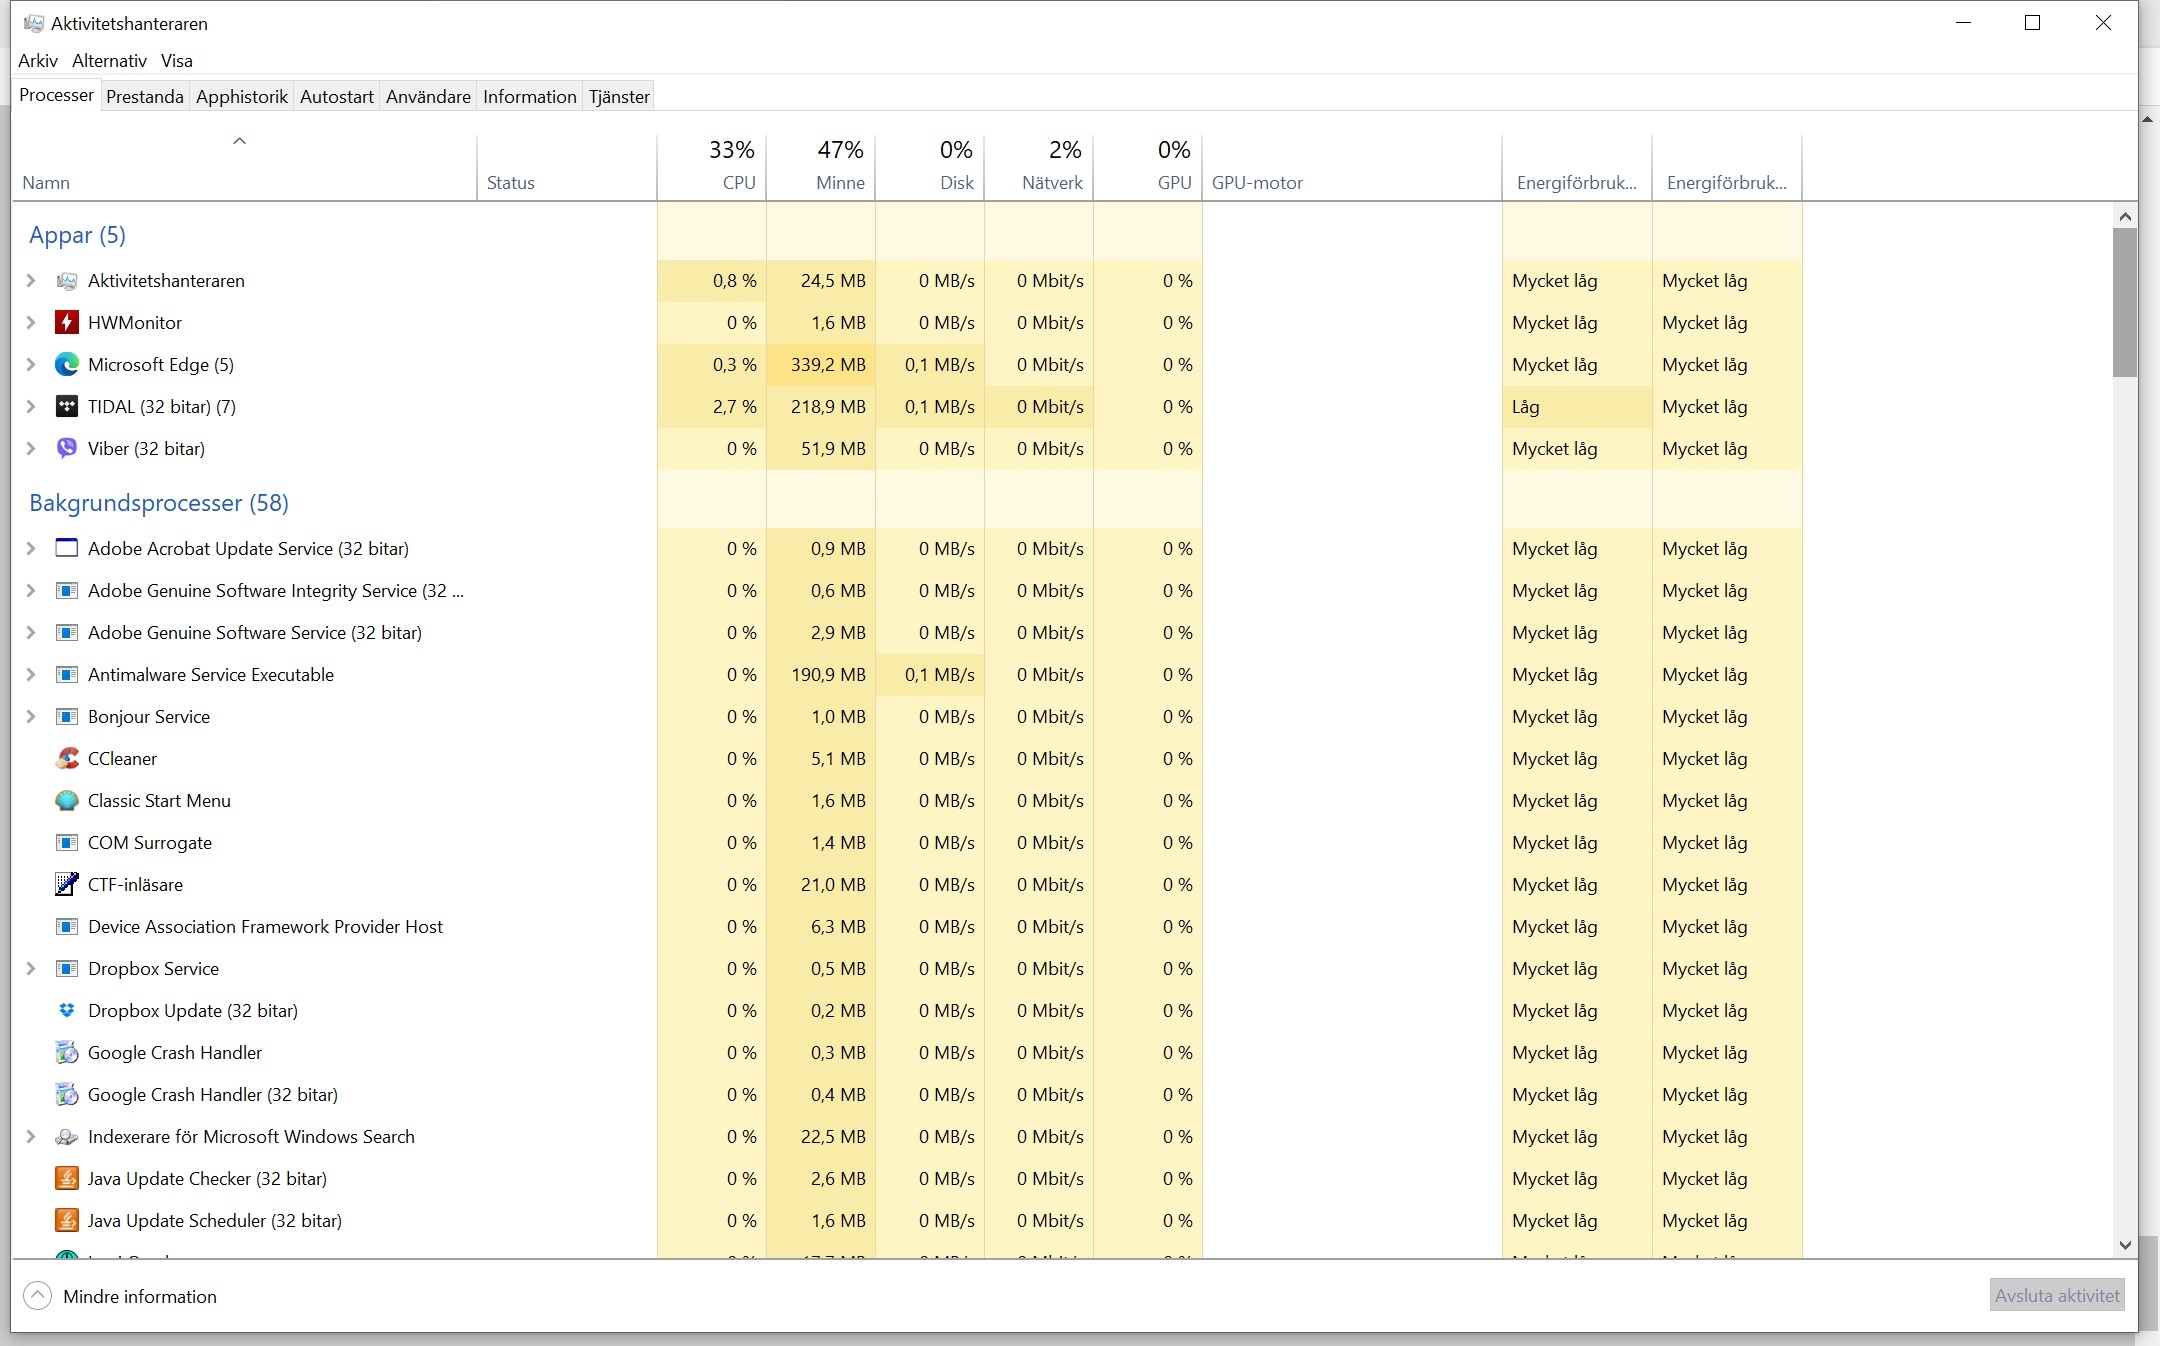The image size is (2170, 1346).
Task: Click the Google Crash Handler (32 bitar) icon
Action: (66, 1095)
